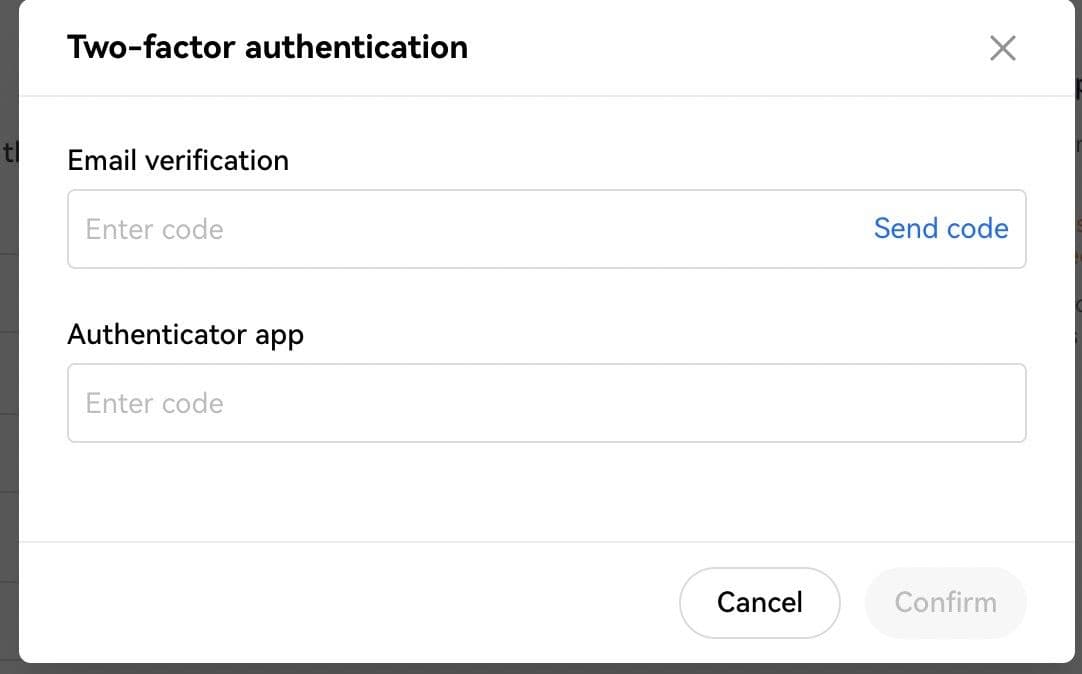1082x674 pixels.
Task: Place cursor in the authenticator code input box
Action: 546,403
